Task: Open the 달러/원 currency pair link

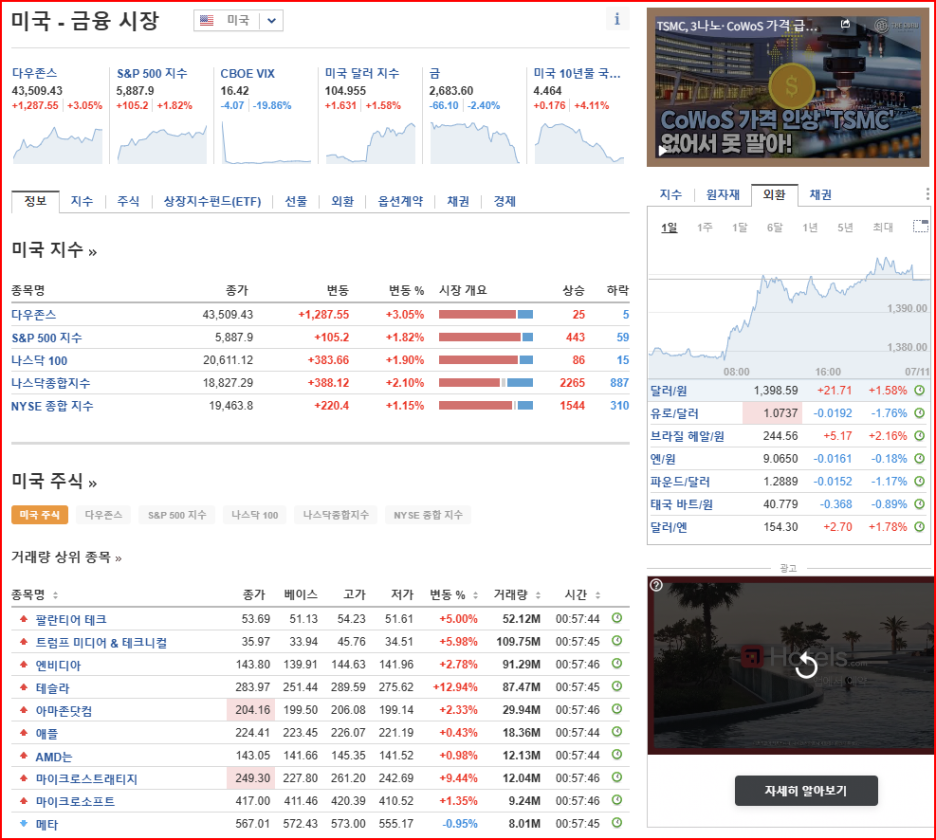Action: [x=669, y=390]
